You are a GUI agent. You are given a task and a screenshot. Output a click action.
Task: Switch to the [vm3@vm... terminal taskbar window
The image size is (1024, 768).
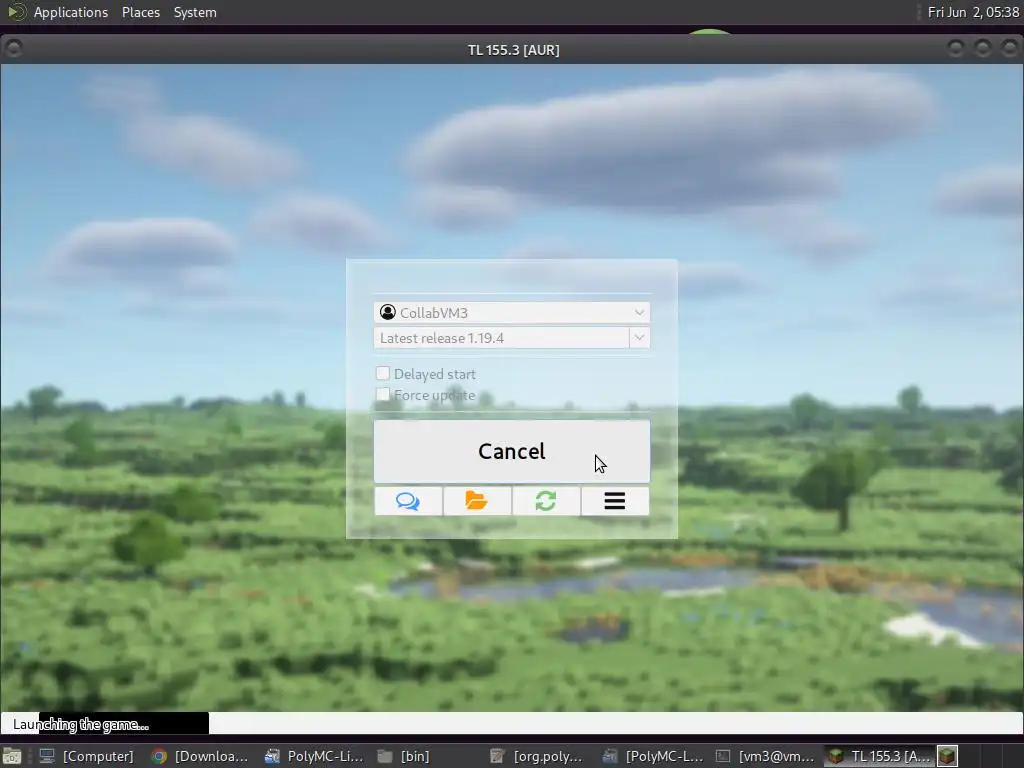[765, 756]
